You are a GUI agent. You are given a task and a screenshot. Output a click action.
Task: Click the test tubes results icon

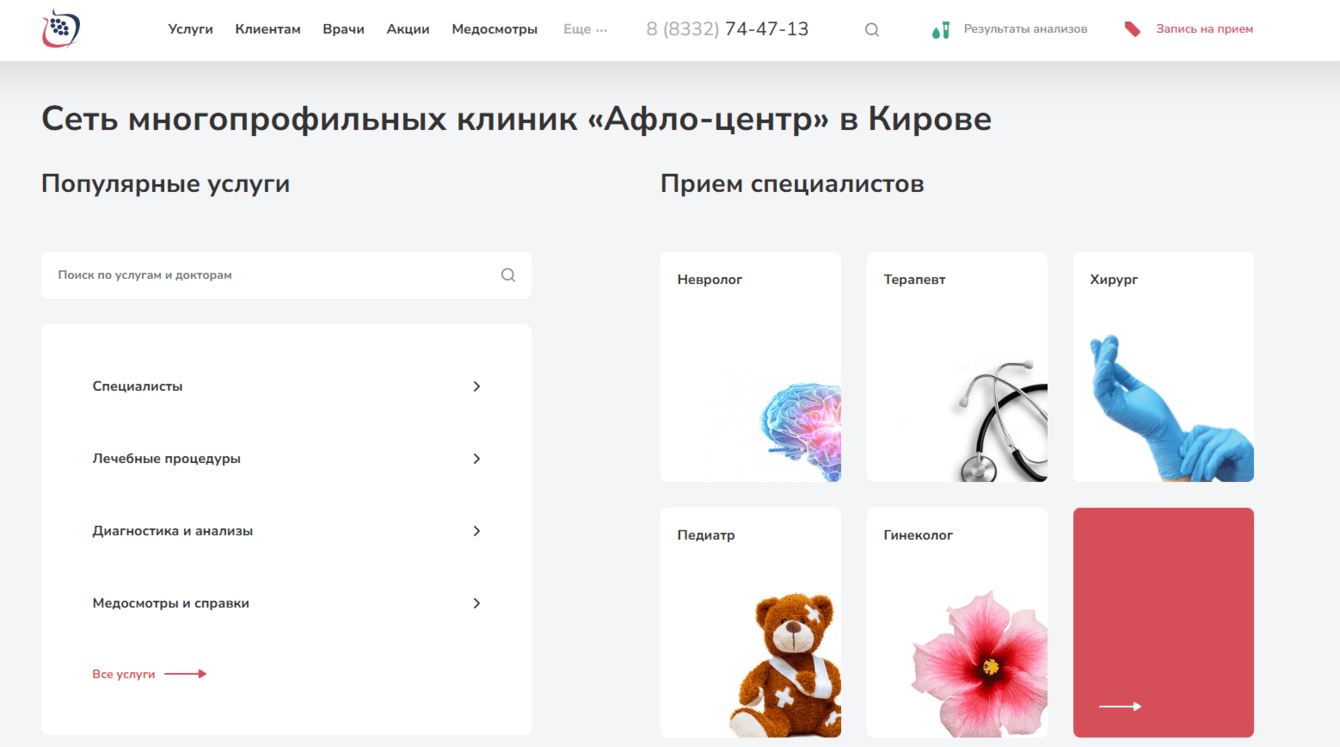(x=941, y=30)
